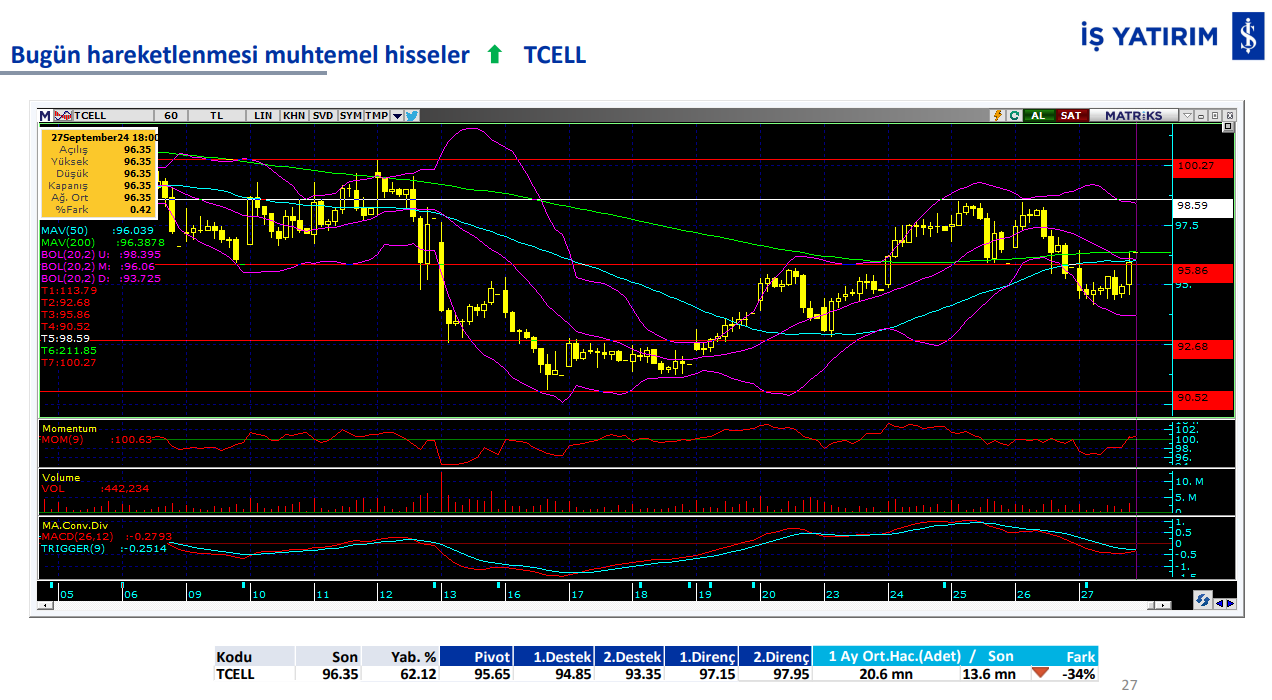1272x700 pixels.
Task: Toggle the KHN toolbar button
Action: click(294, 115)
